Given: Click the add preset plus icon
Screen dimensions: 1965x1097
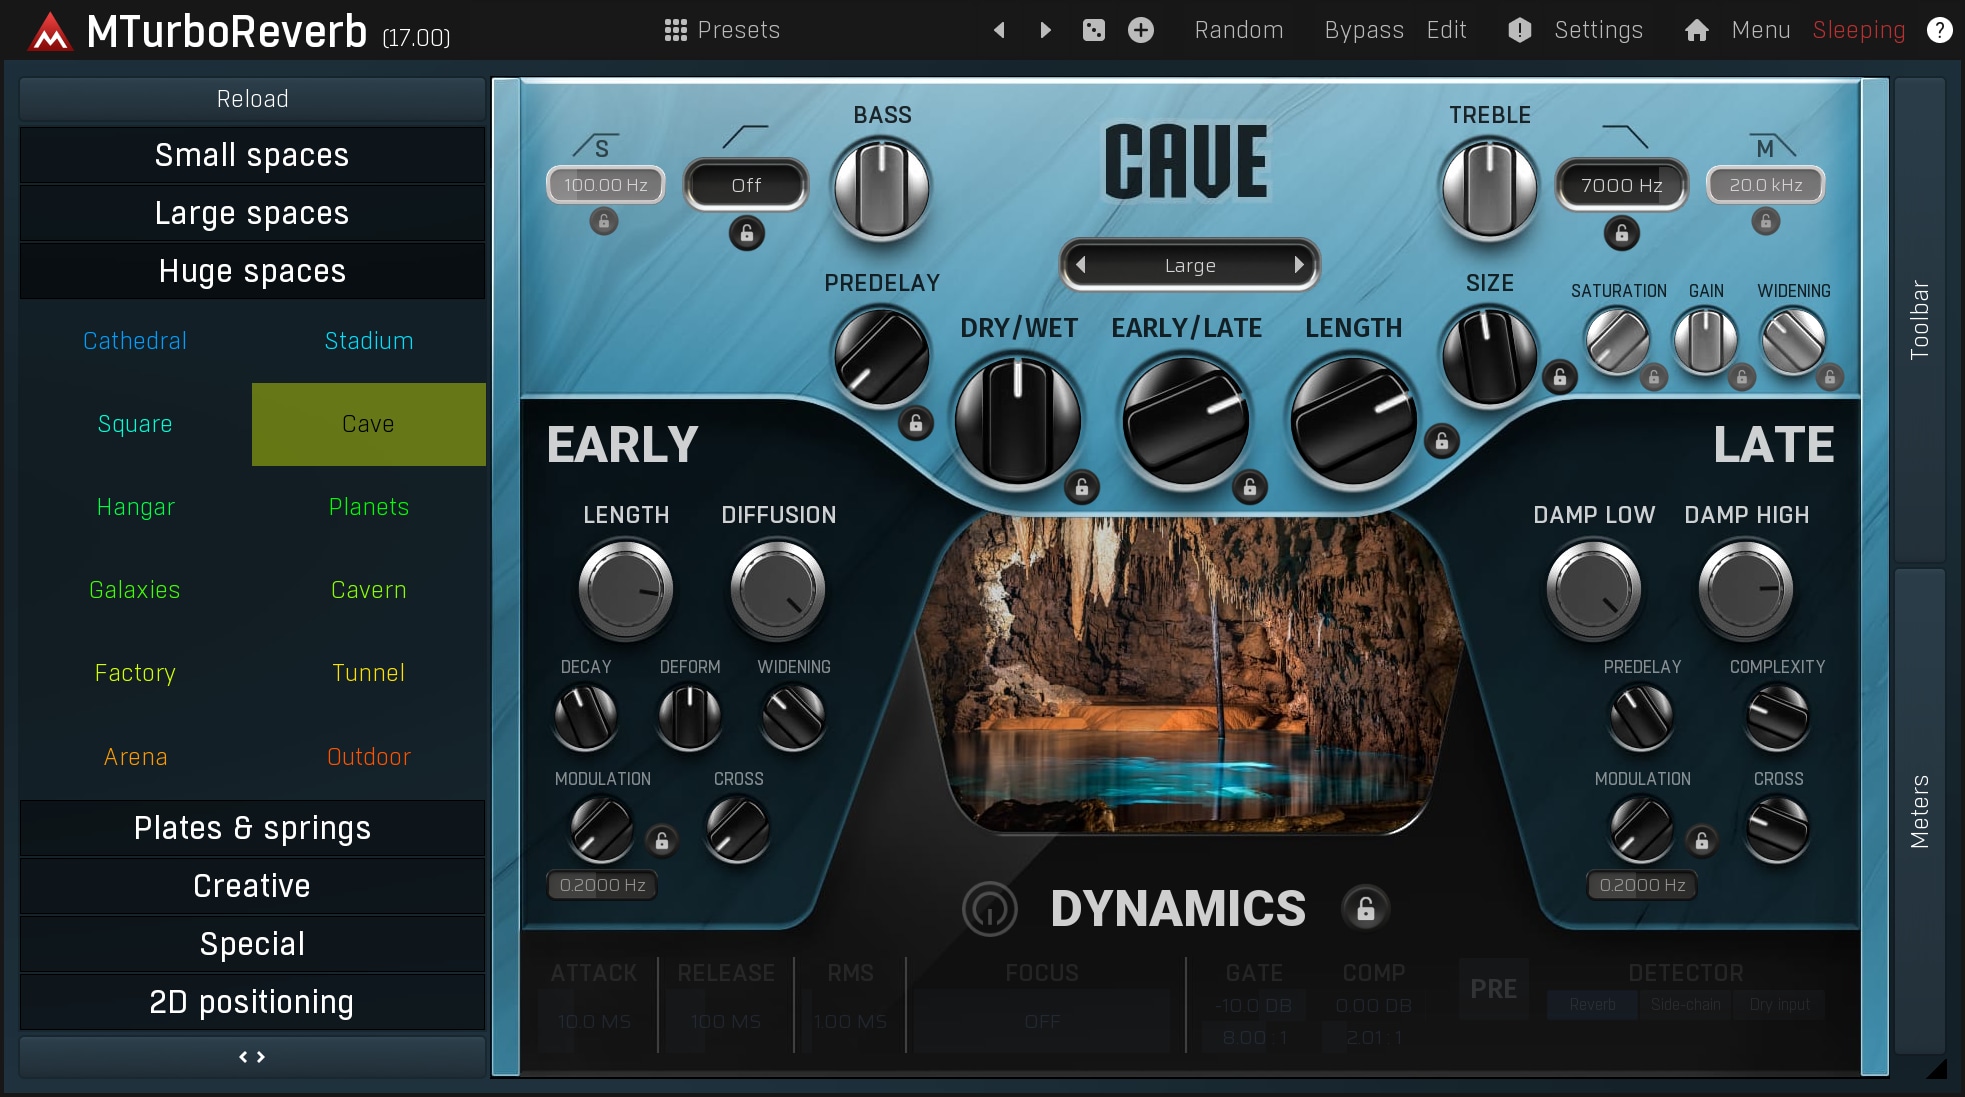Looking at the screenshot, I should pos(1141,30).
